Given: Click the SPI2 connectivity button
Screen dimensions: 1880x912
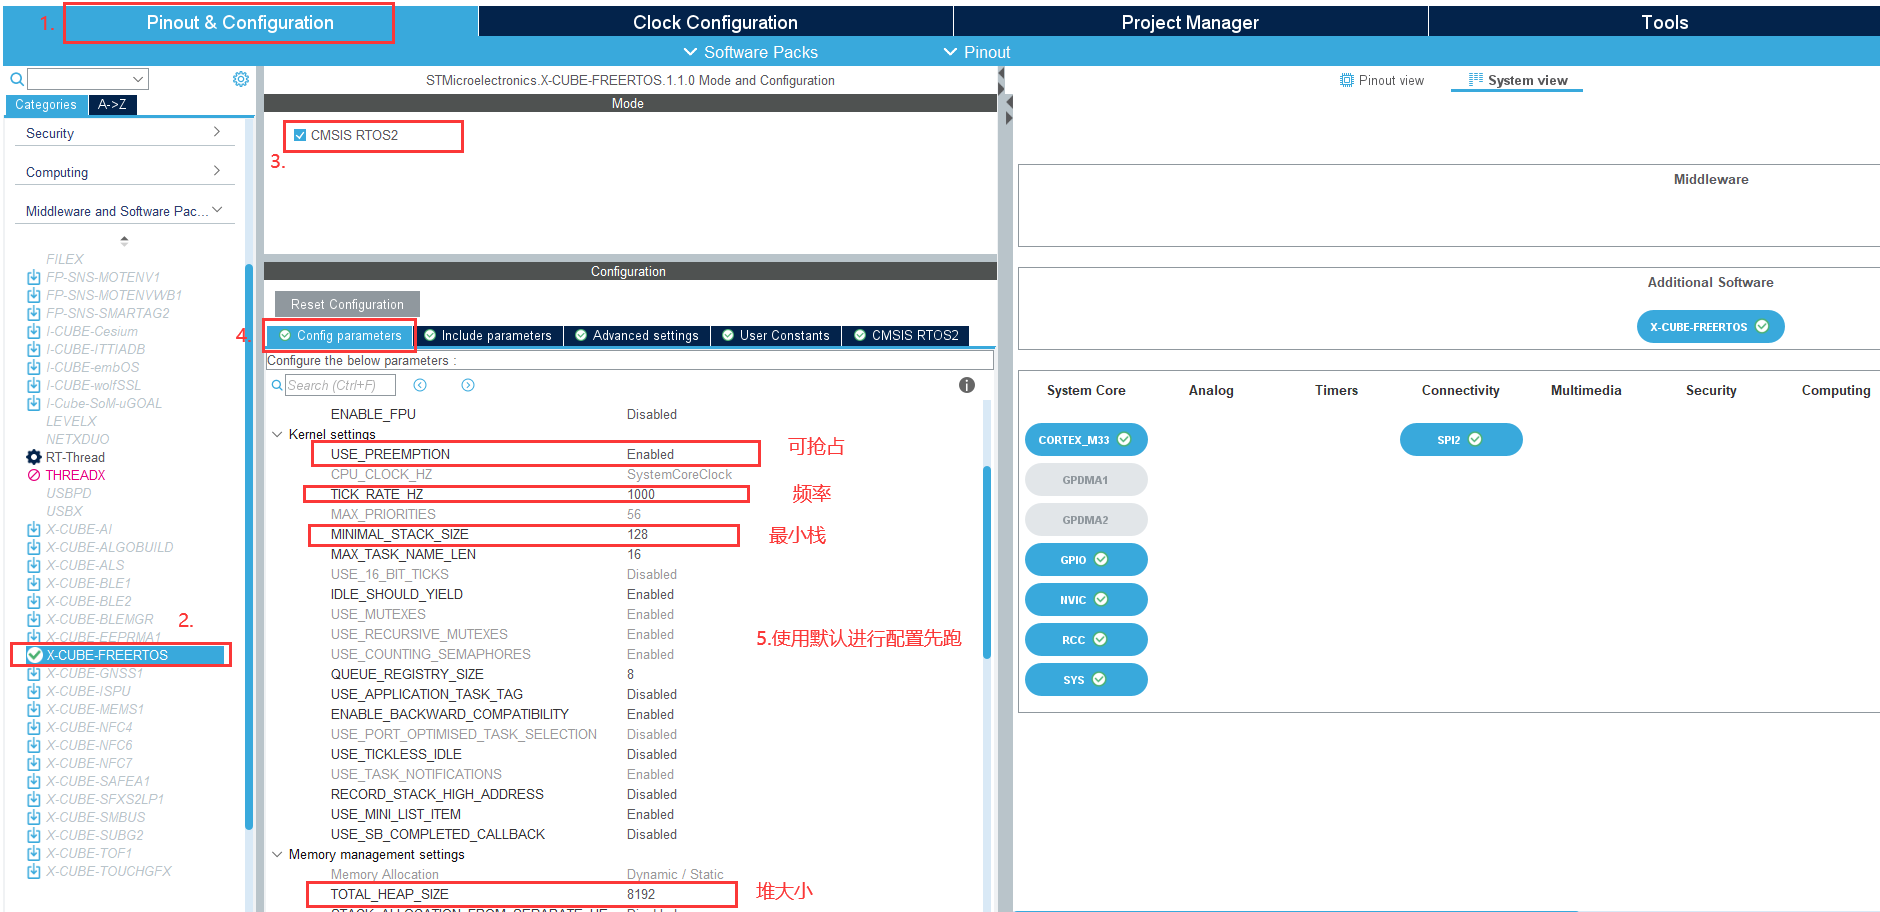Looking at the screenshot, I should [1461, 439].
